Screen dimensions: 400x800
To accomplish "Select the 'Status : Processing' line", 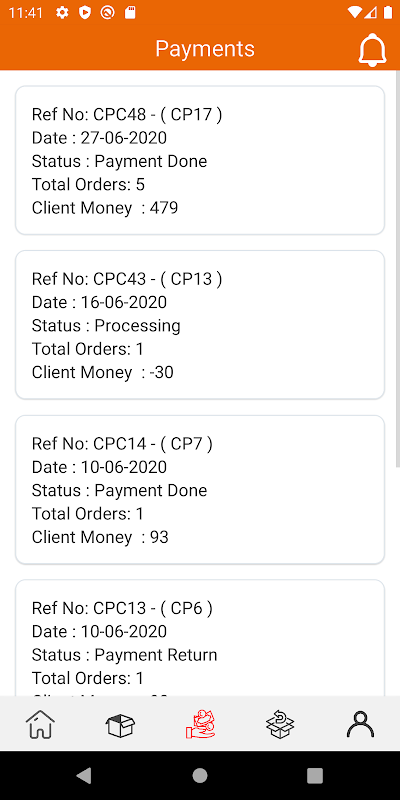I will 106,326.
